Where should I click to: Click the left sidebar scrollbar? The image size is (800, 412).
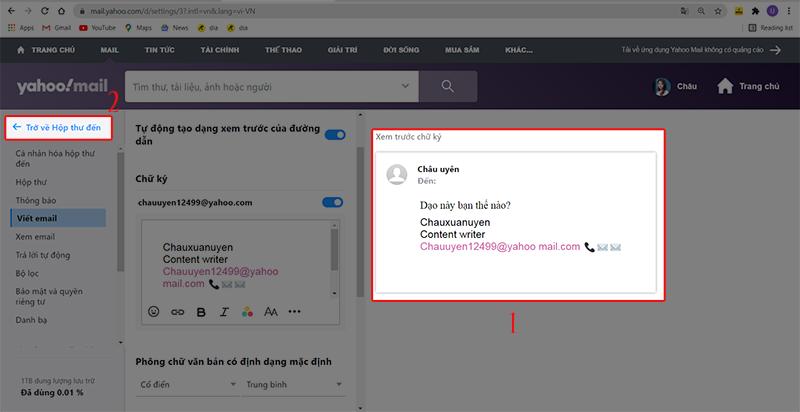[x=120, y=211]
